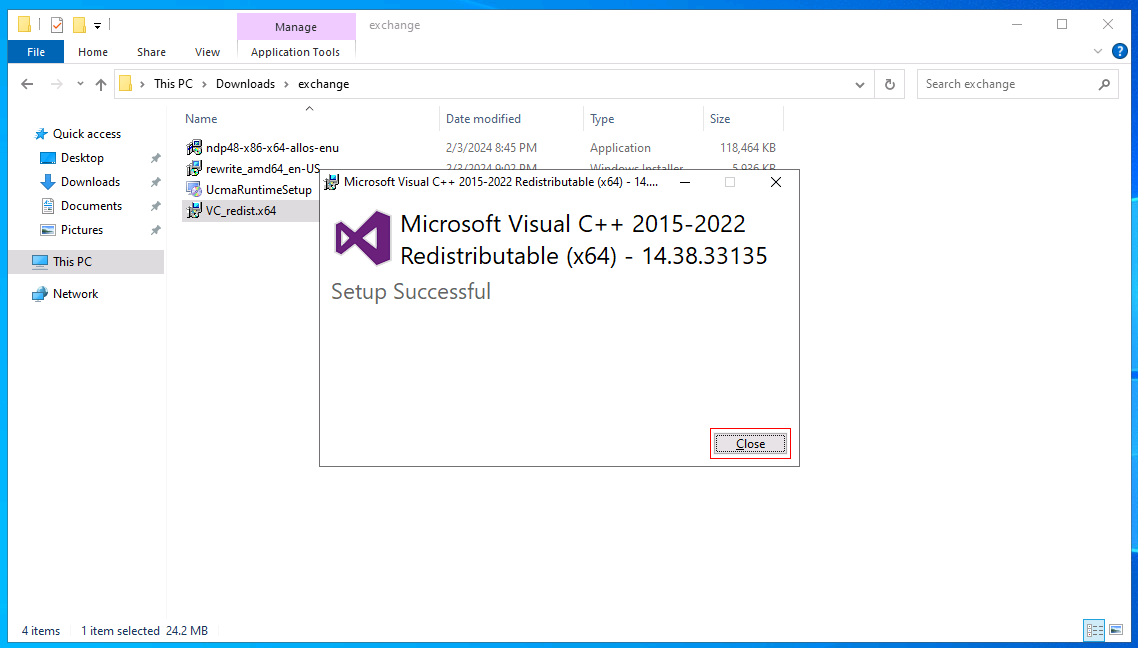Click New folder quick access icon

click(x=79, y=25)
